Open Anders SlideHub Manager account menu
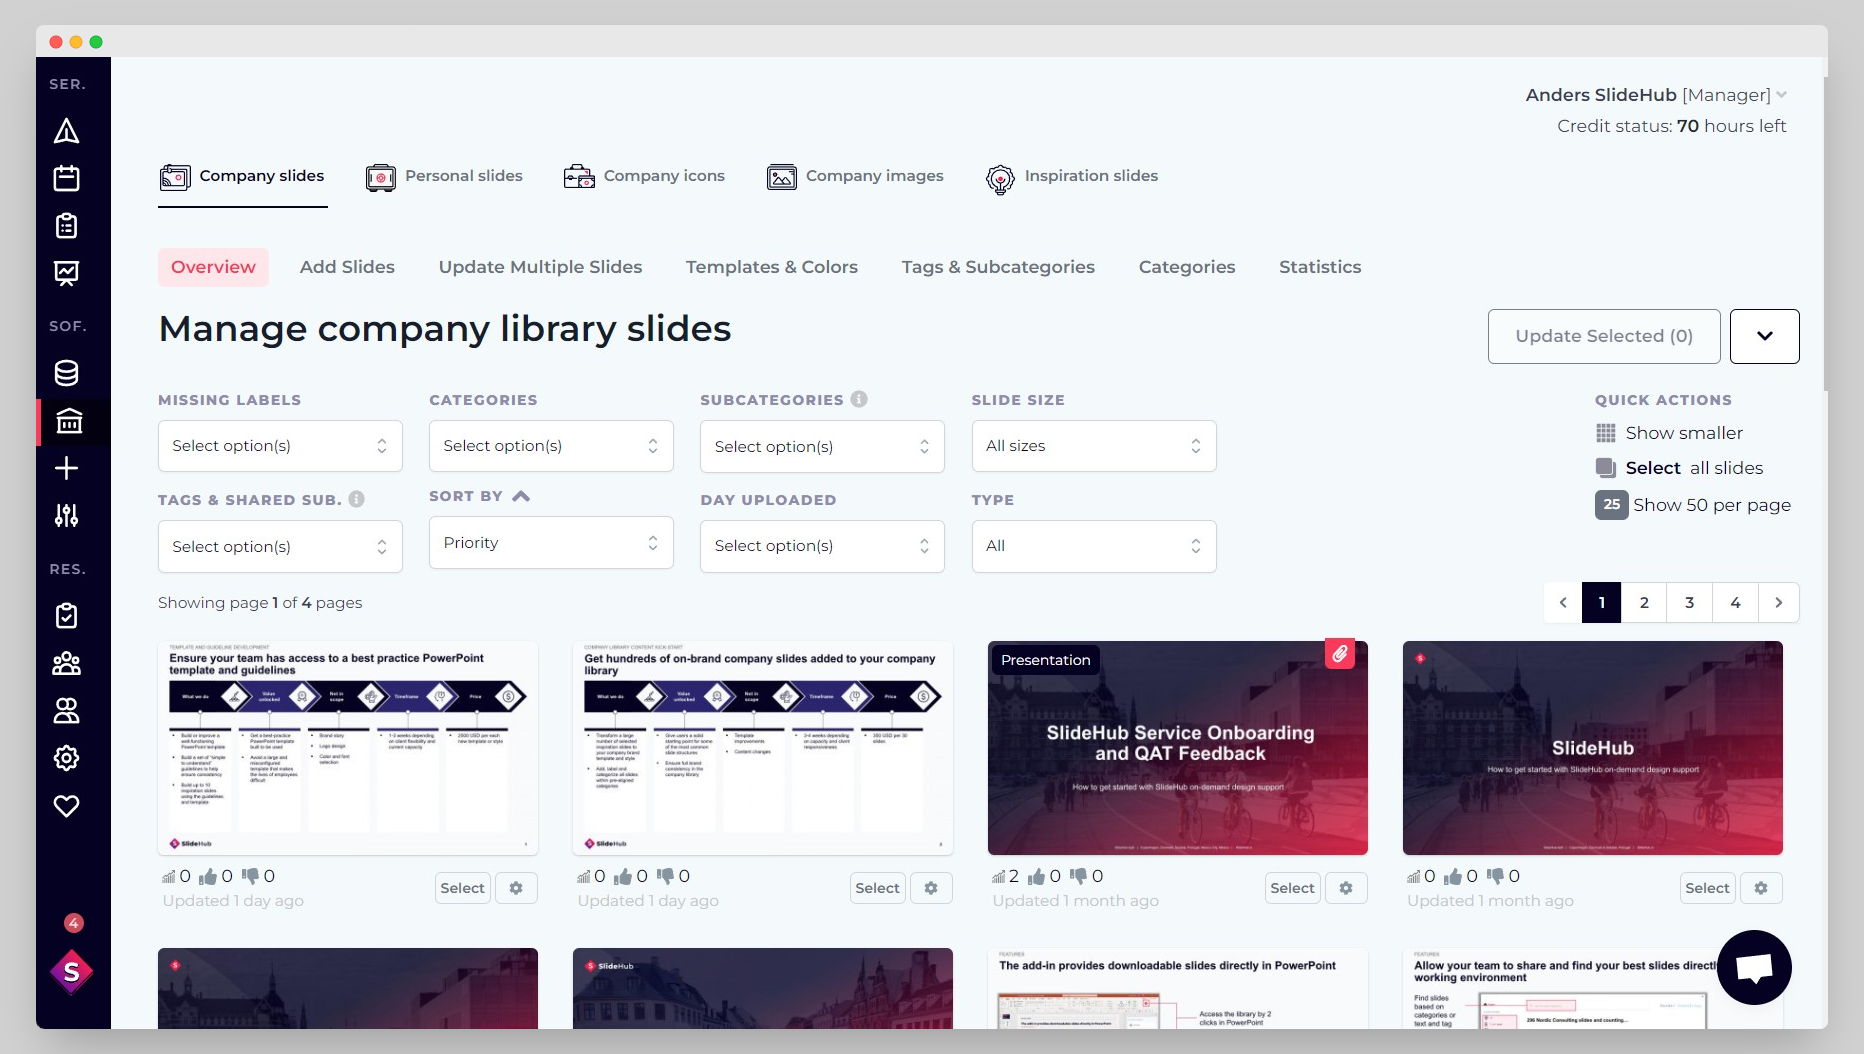 click(1656, 95)
